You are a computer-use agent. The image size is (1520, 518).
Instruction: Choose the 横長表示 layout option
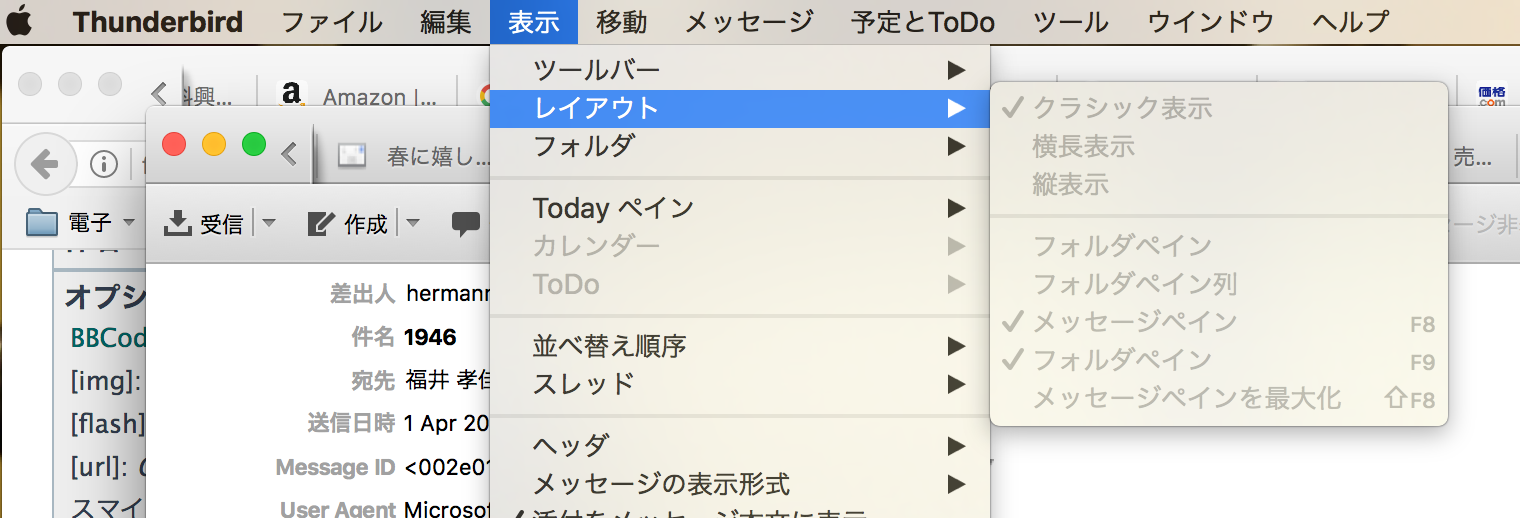pyautogui.click(x=1083, y=146)
